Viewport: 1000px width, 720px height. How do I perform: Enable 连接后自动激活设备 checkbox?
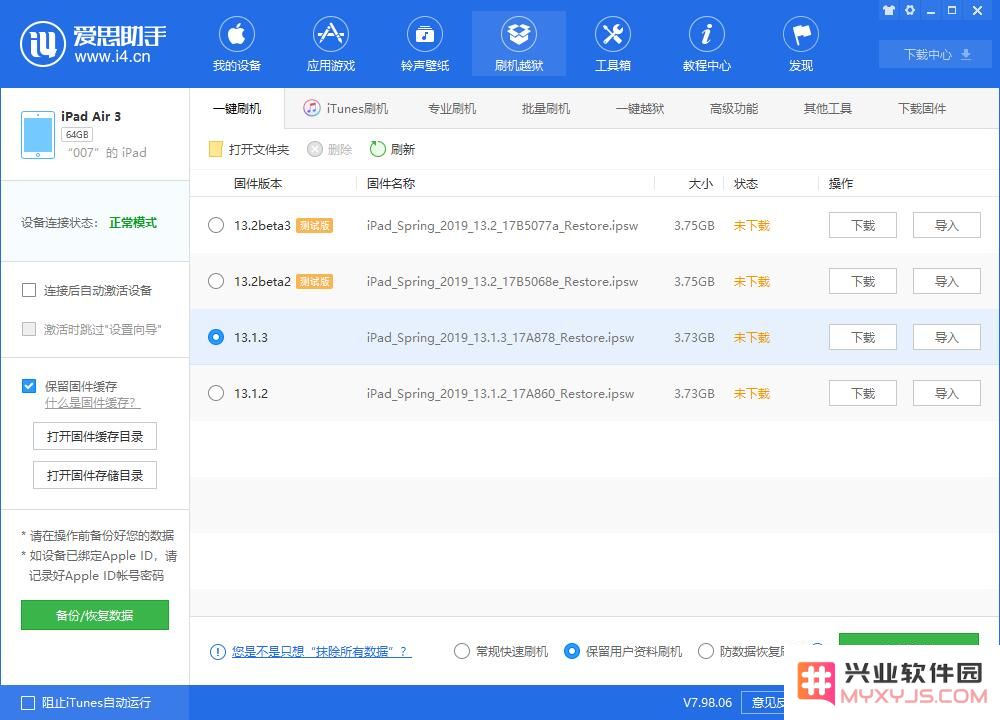[x=29, y=291]
